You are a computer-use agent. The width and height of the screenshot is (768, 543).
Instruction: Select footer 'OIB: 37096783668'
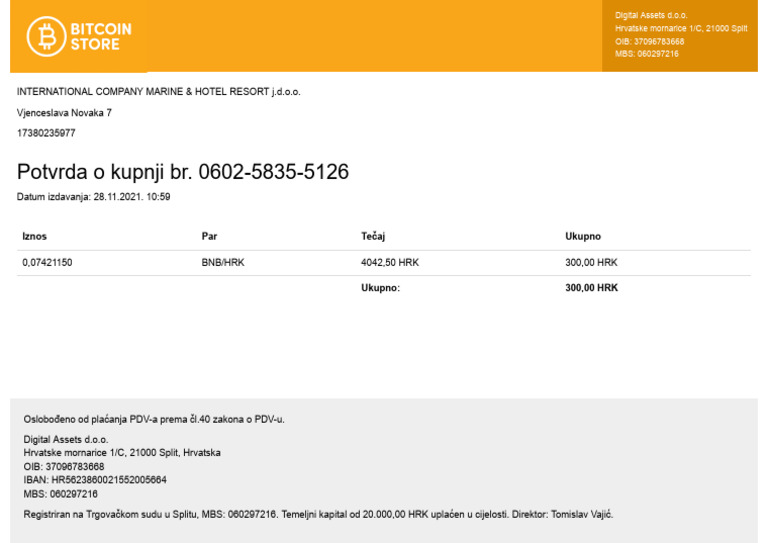[x=64, y=467]
